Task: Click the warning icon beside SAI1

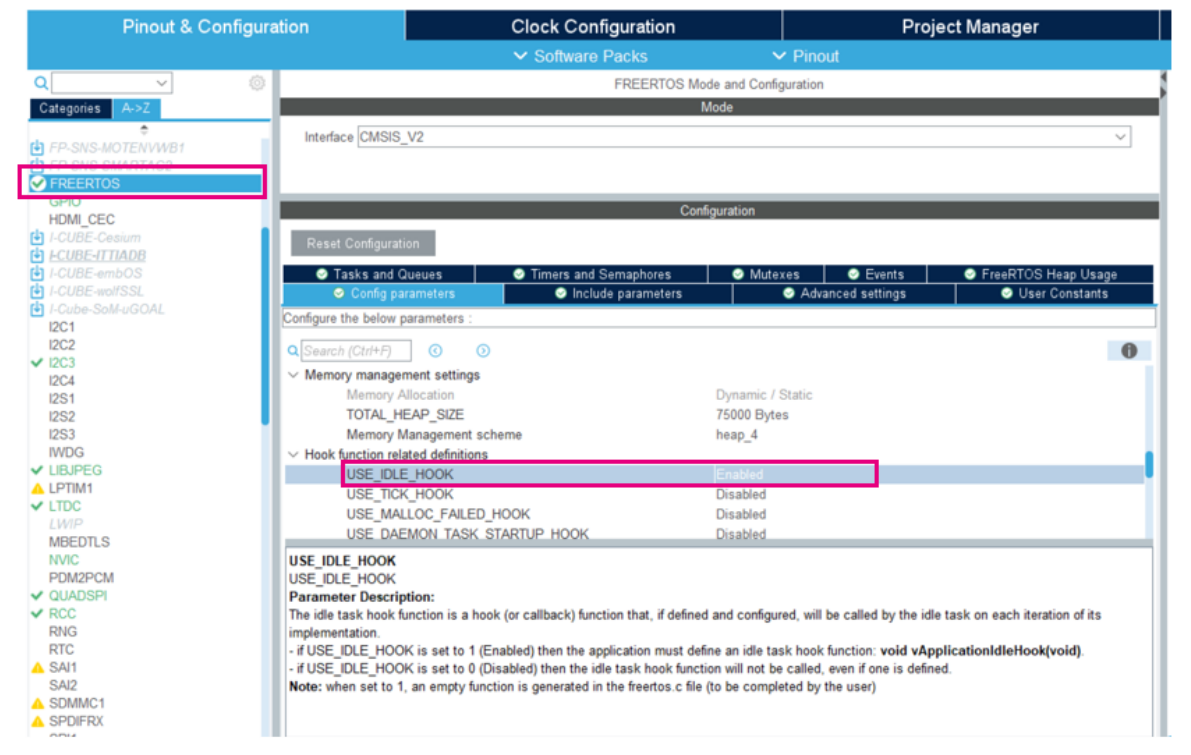Action: click(37, 668)
